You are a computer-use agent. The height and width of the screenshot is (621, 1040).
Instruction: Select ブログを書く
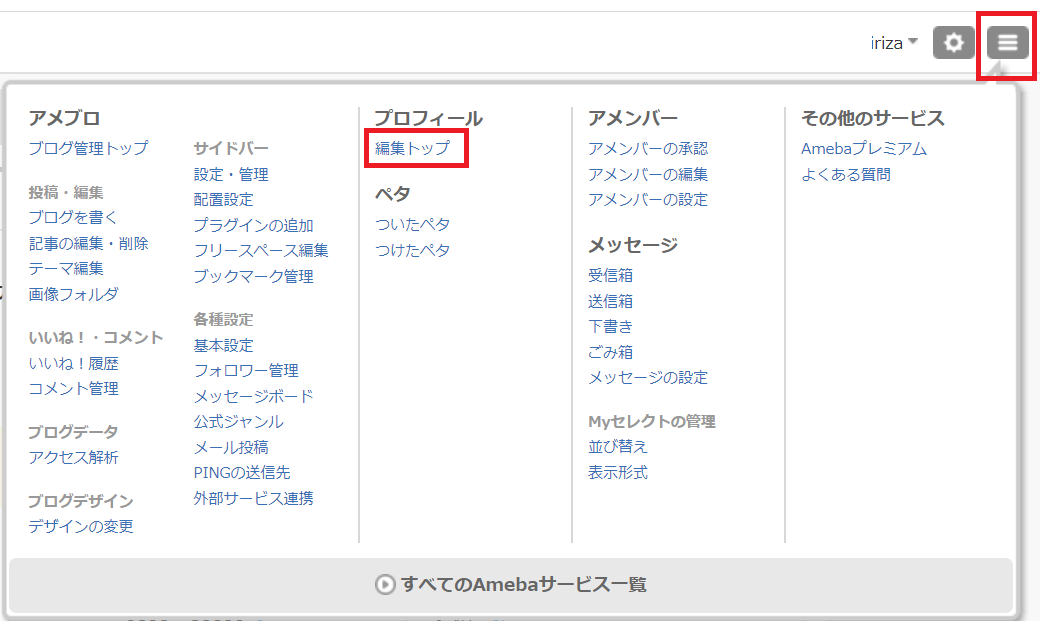pos(73,218)
